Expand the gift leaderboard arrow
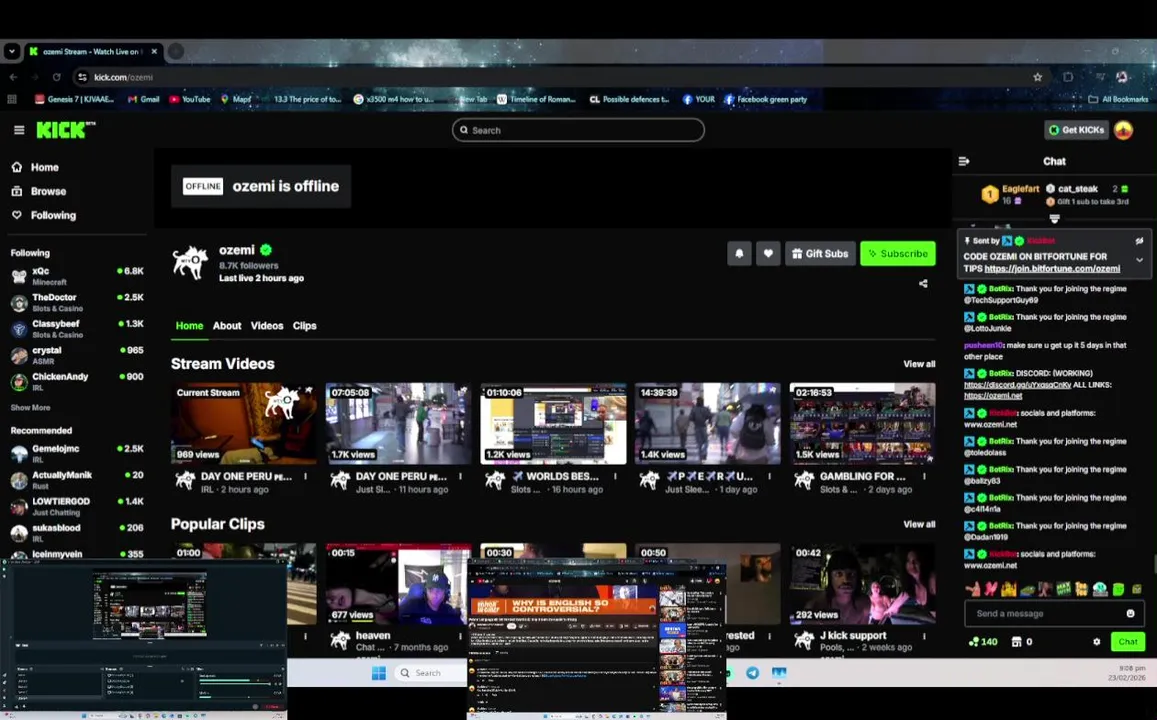This screenshot has height=720, width=1157. (x=1054, y=219)
